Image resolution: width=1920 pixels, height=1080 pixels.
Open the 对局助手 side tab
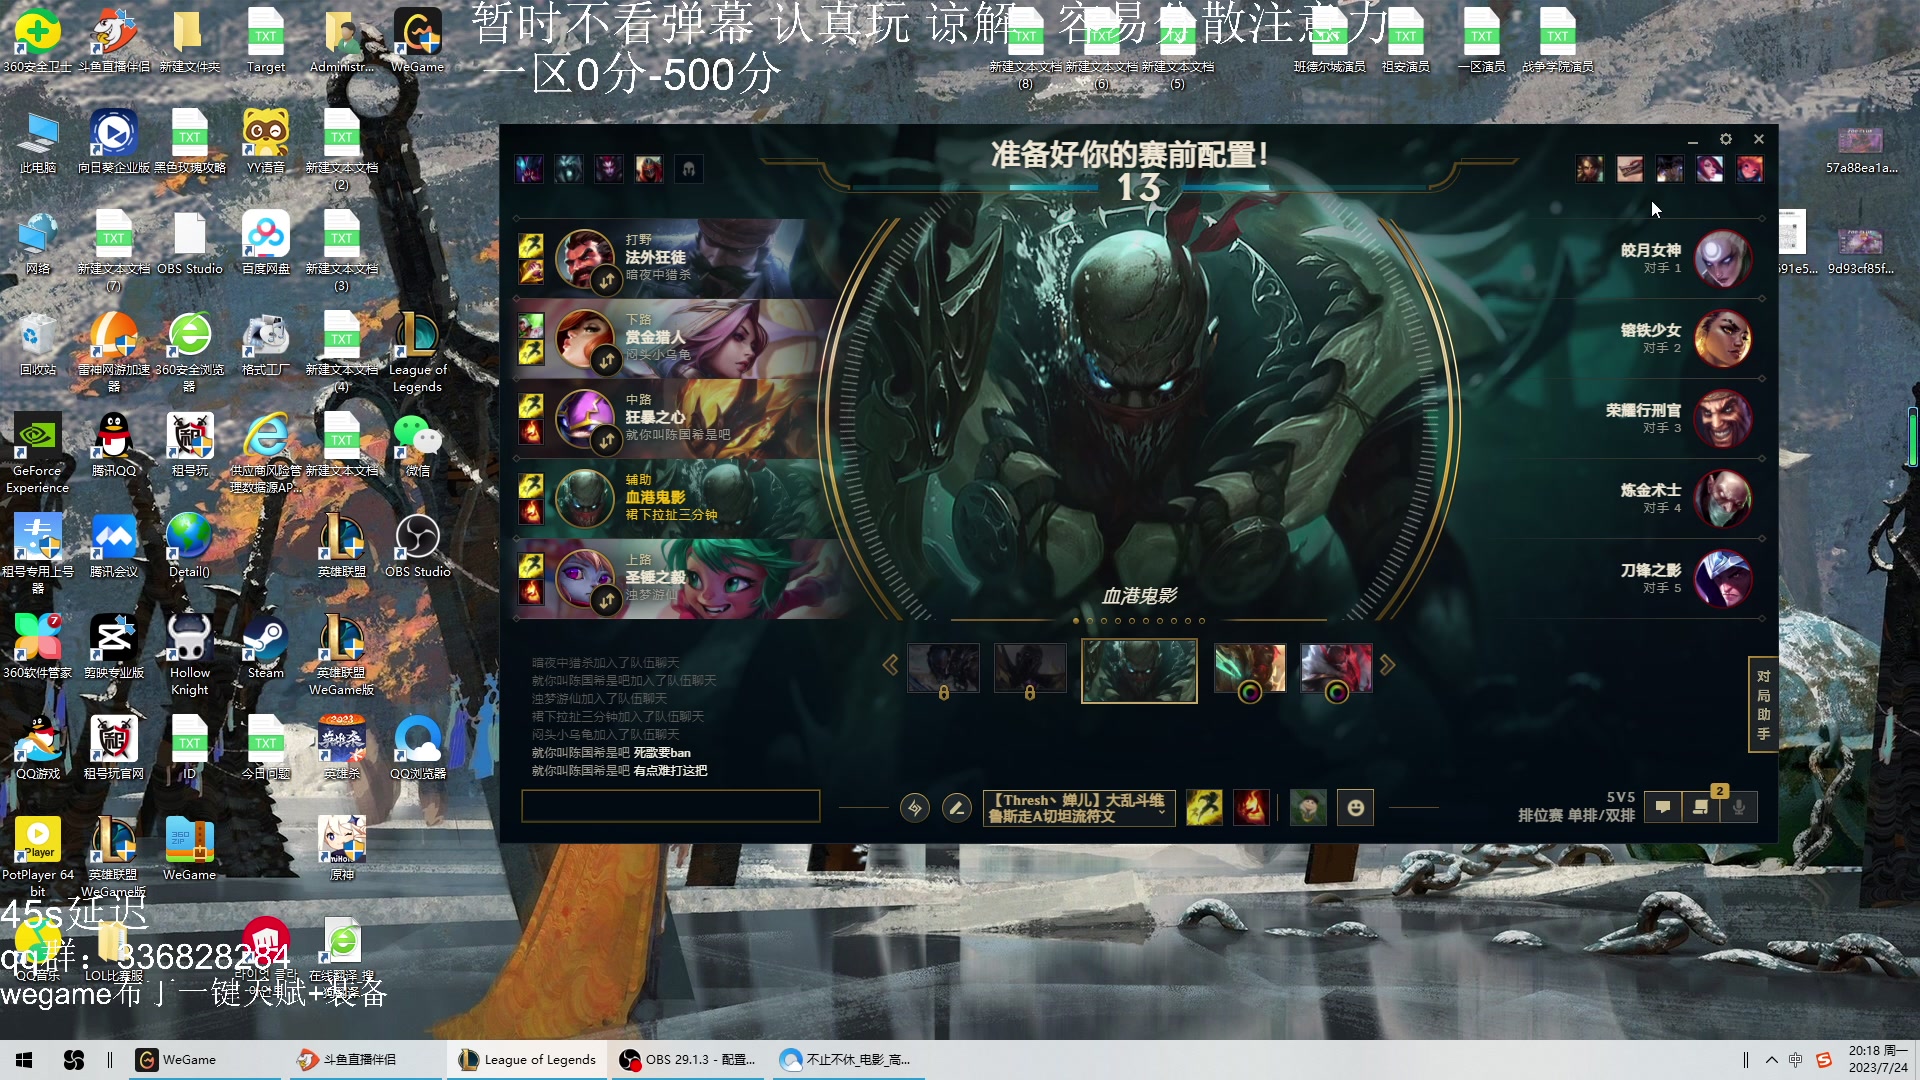tap(1763, 705)
